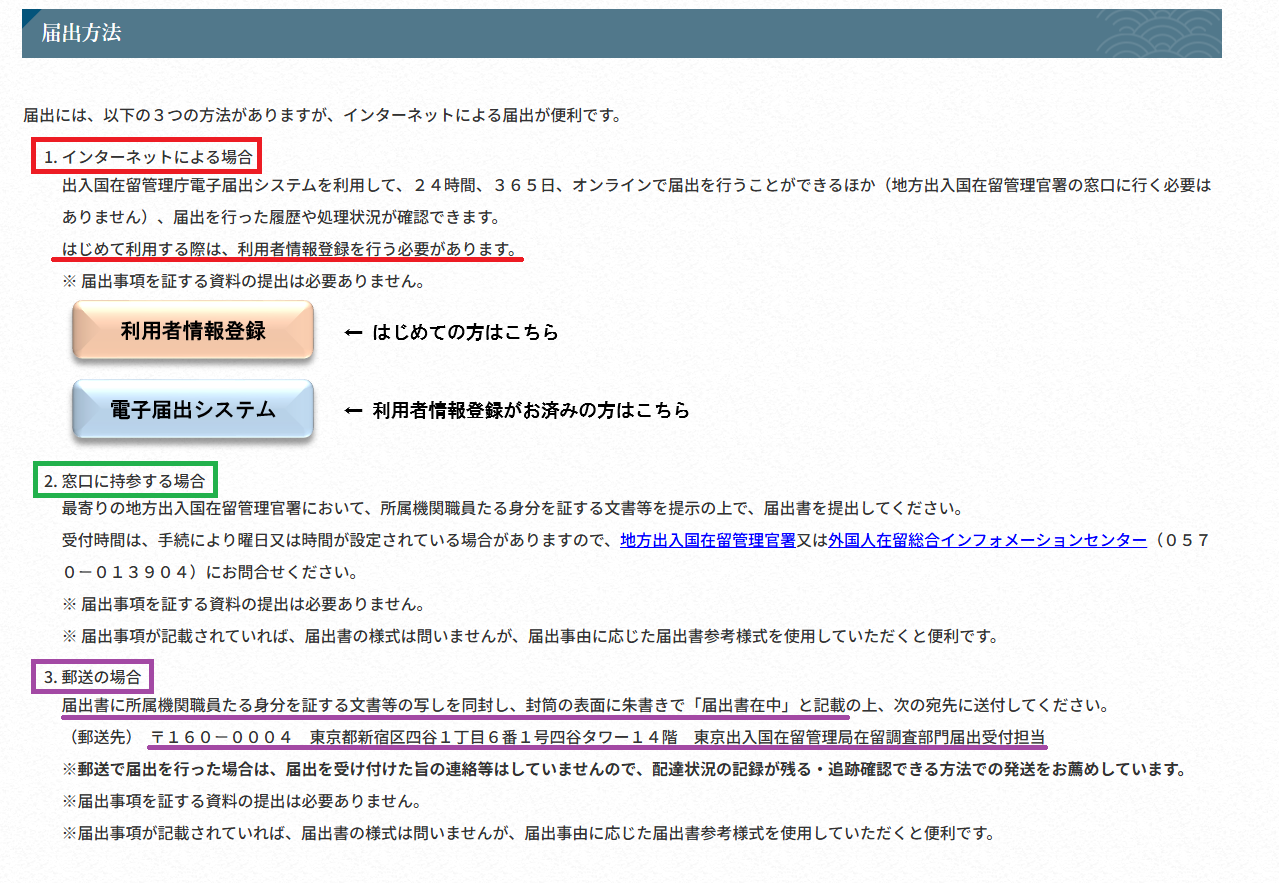Viewport: 1279px width, 883px height.
Task: Click the purple-underlined 届出書在中 instruction sentence
Action: coord(454,705)
